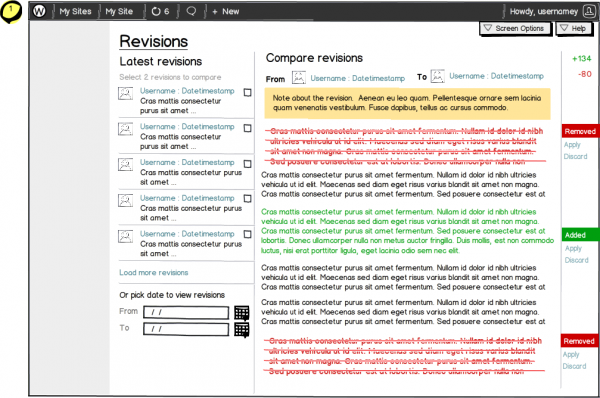This screenshot has height=398, width=600.
Task: Open the Howdy, usernamey account menu
Action: pos(544,11)
